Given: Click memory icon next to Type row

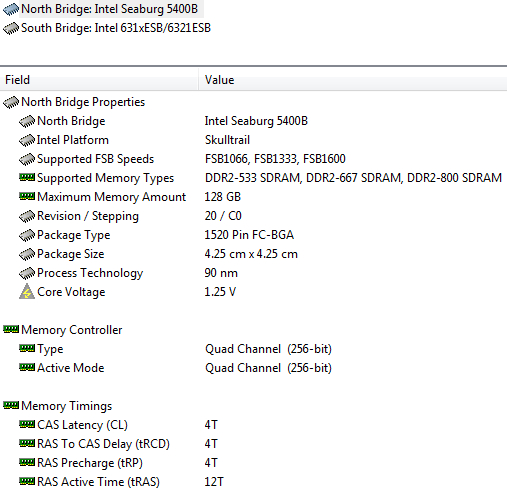Looking at the screenshot, I should [x=27, y=349].
